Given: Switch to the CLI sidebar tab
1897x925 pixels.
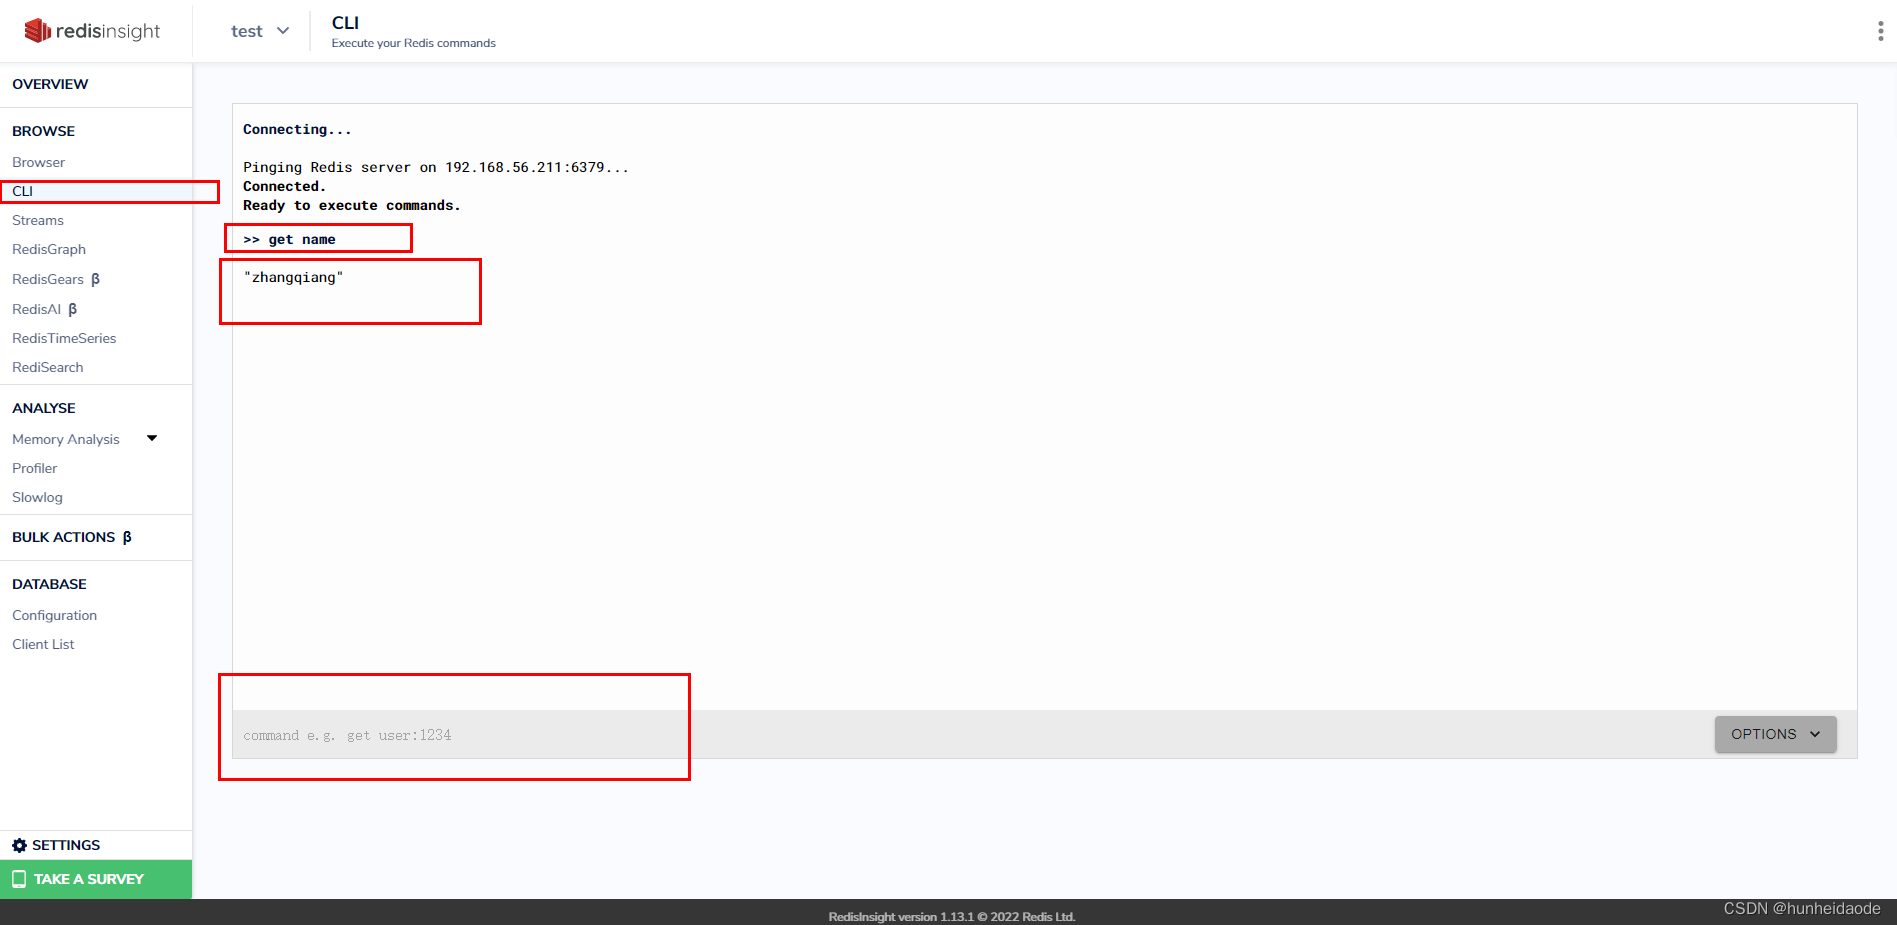Looking at the screenshot, I should coord(22,191).
